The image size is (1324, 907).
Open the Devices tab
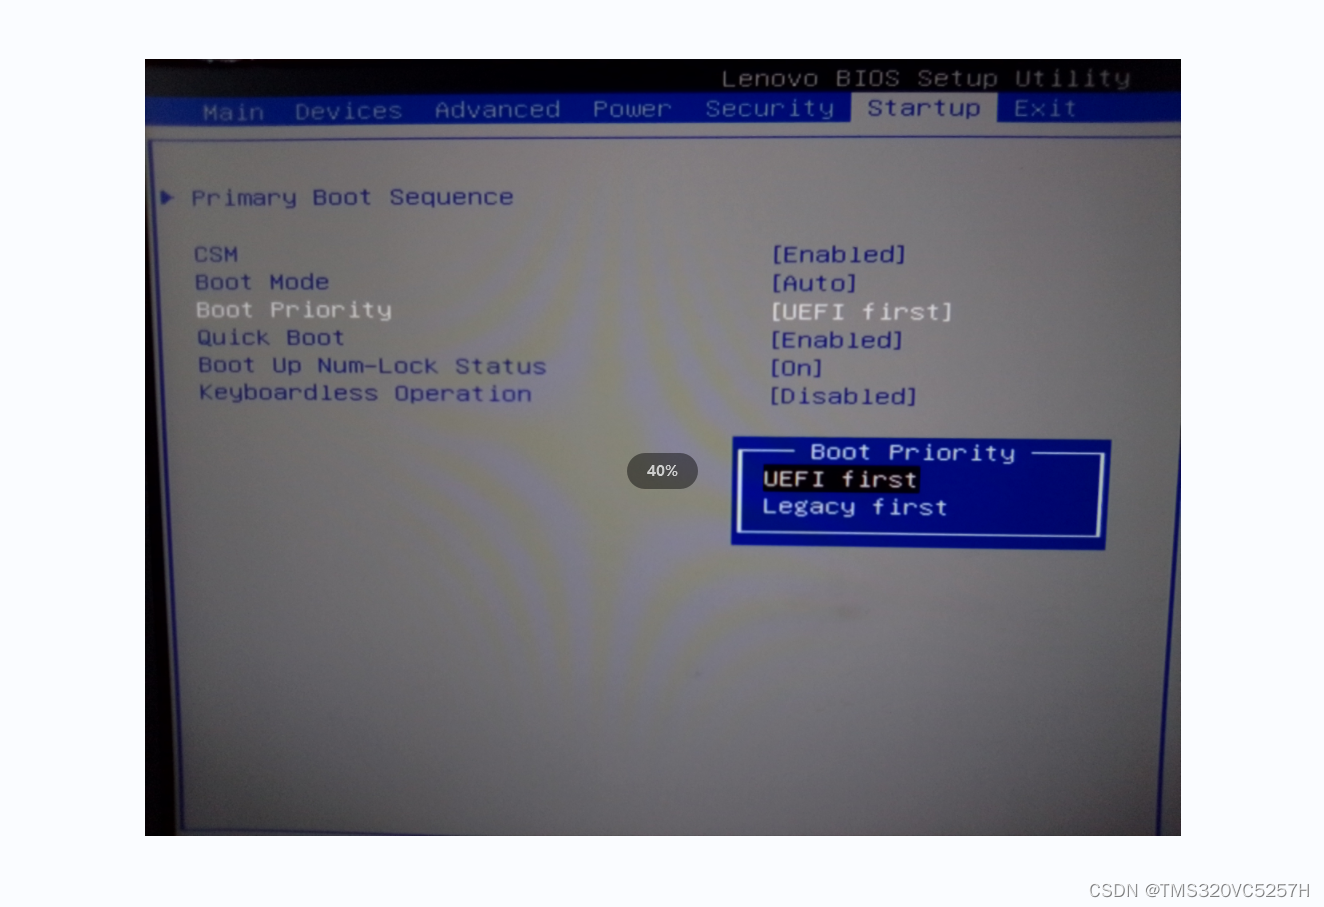[348, 110]
